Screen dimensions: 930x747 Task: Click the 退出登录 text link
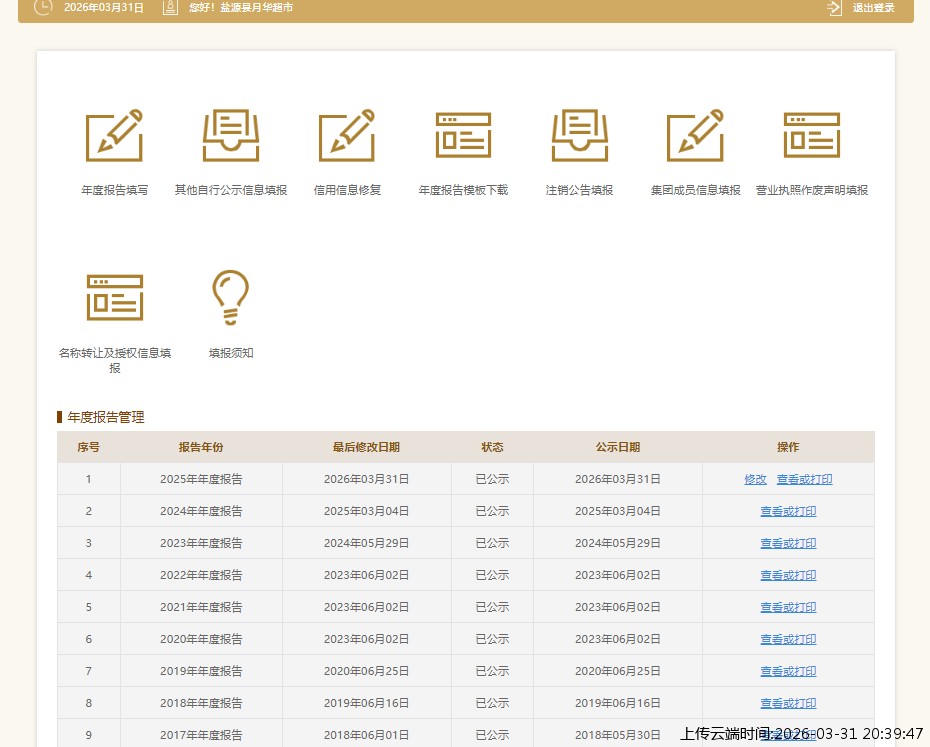point(873,8)
